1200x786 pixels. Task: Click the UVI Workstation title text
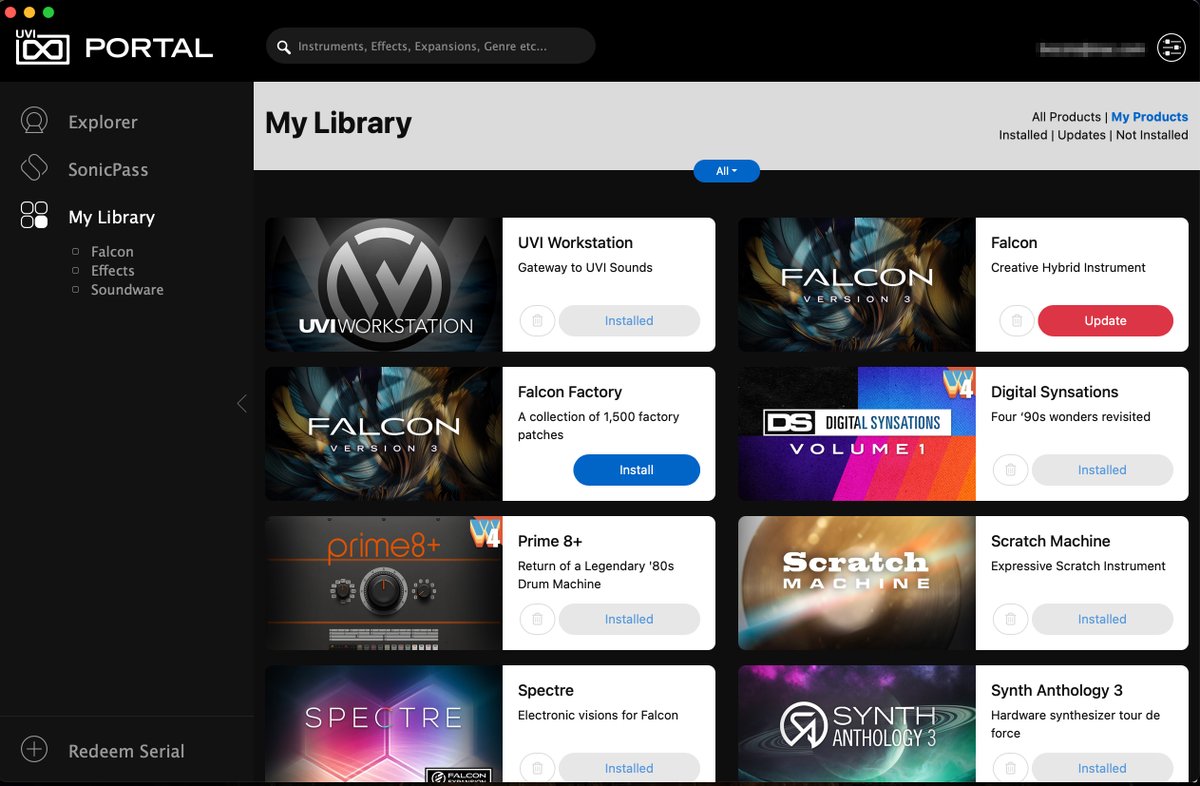[575, 243]
